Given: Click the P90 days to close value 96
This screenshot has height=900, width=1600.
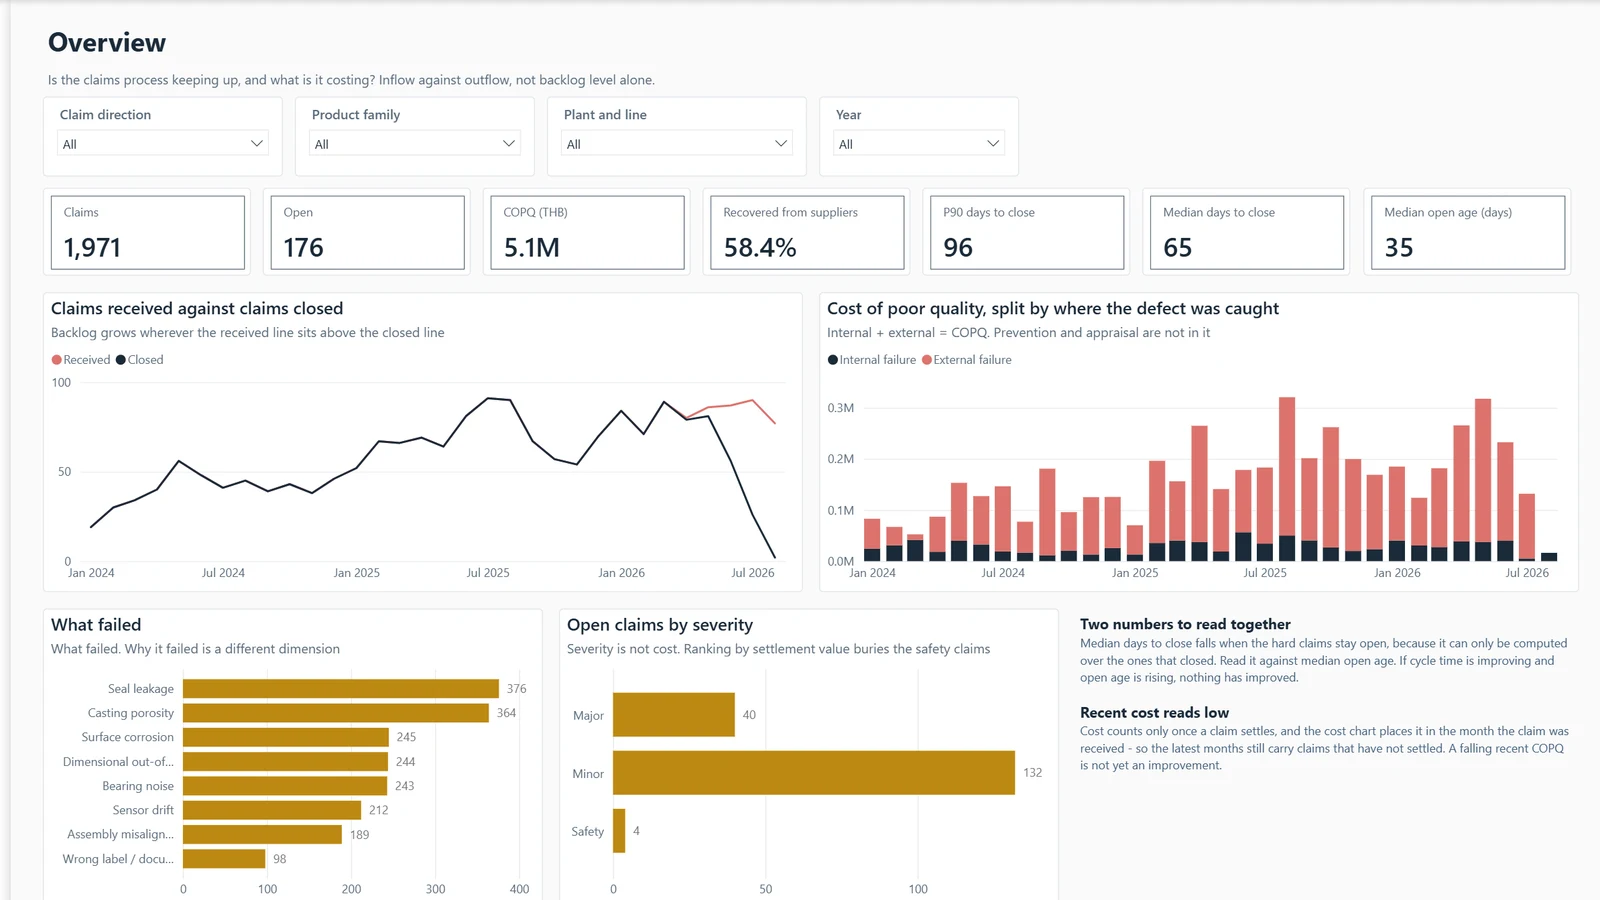Looking at the screenshot, I should (958, 248).
